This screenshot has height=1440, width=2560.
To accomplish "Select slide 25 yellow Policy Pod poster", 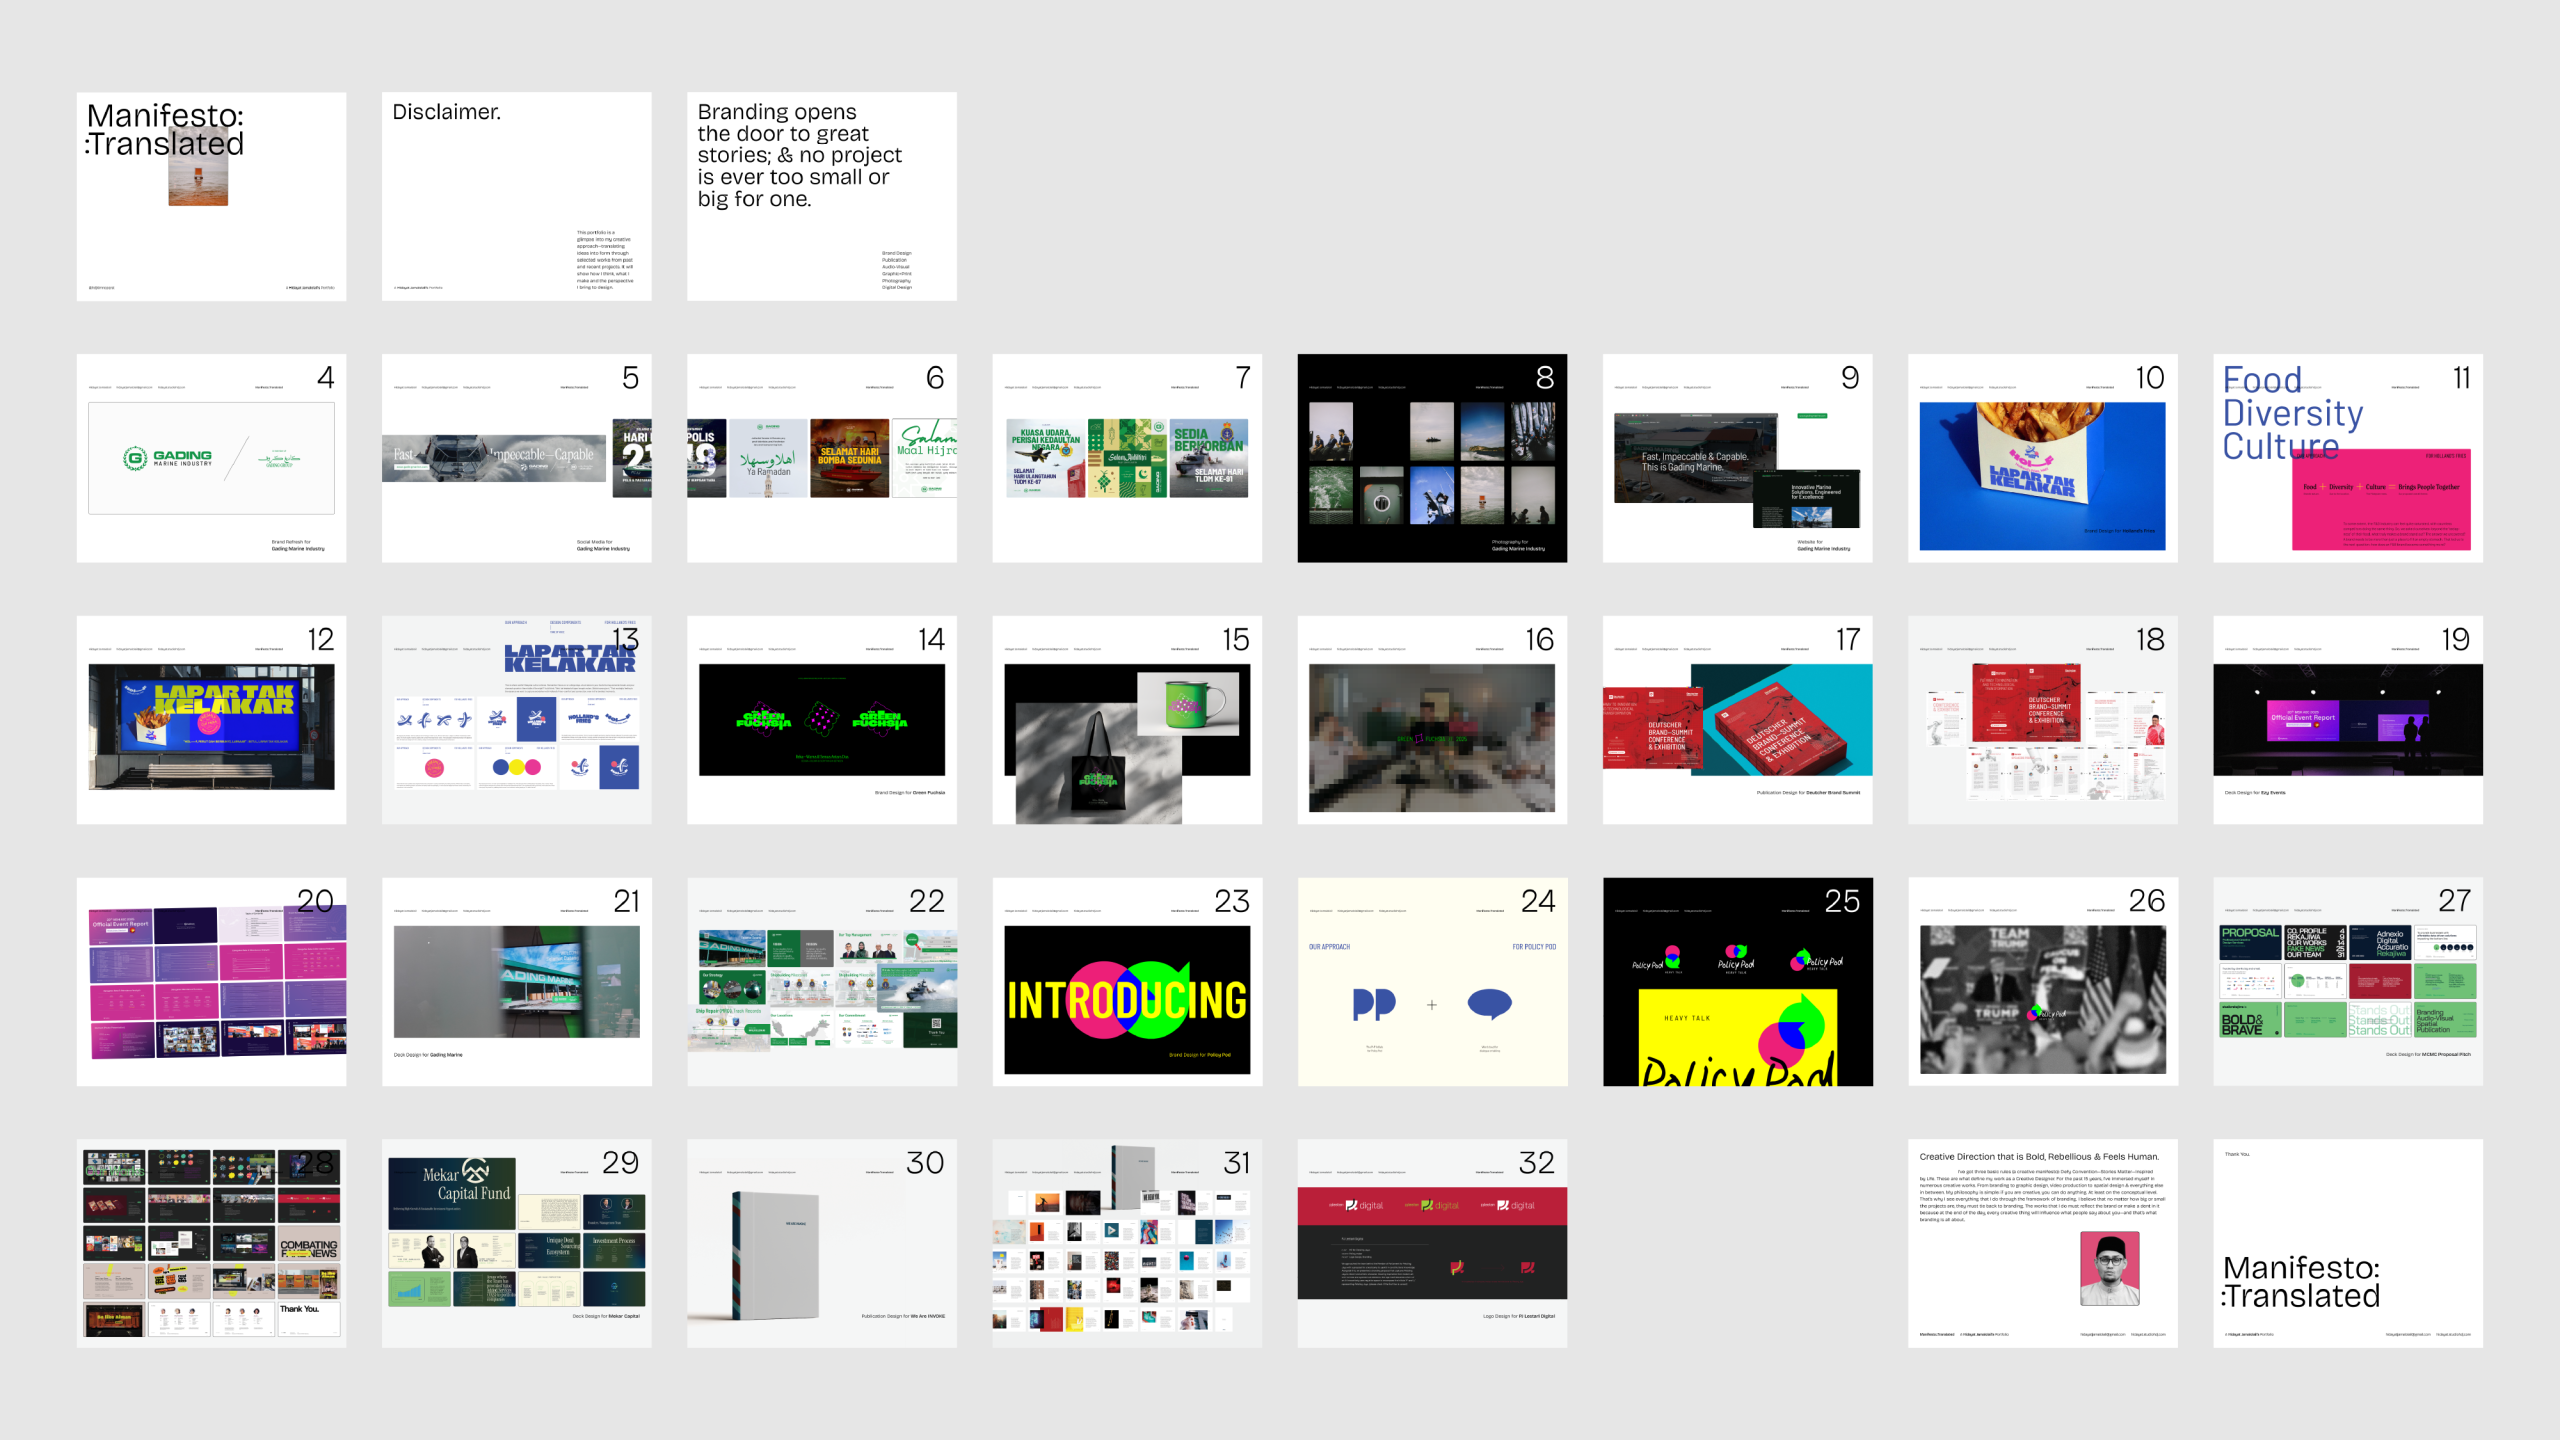I will (x=1737, y=982).
